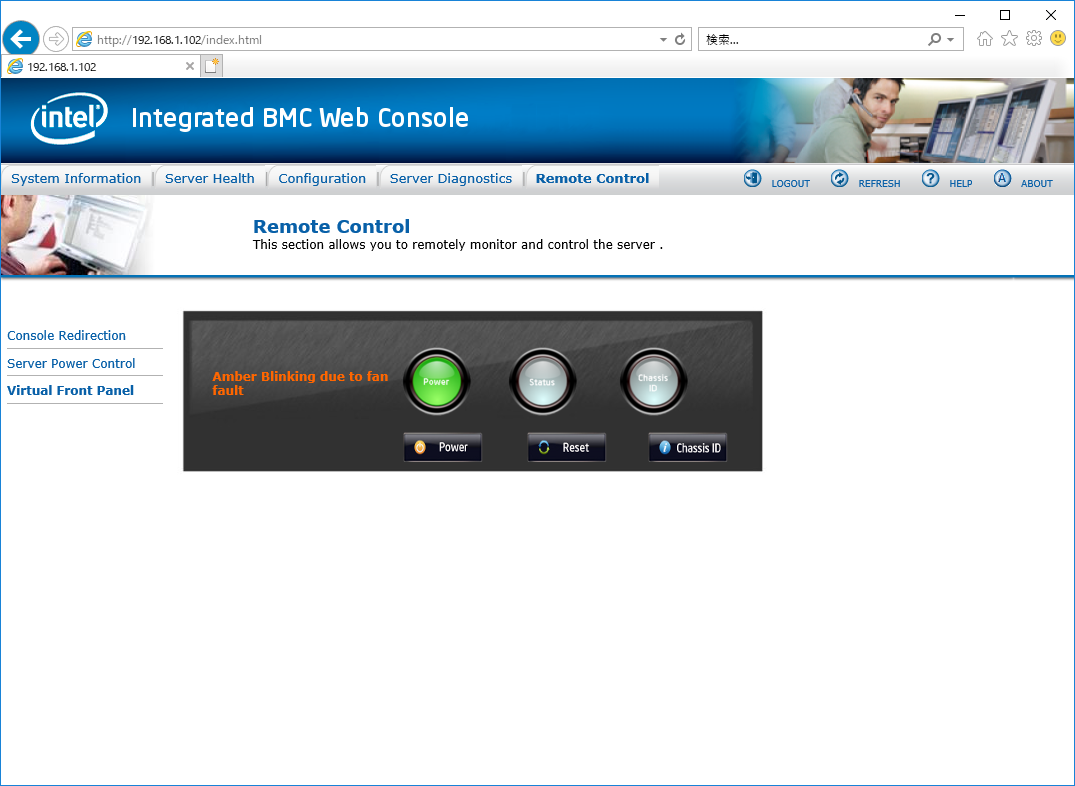Expand the search provider dropdown arrow
The width and height of the screenshot is (1075, 786).
[950, 40]
